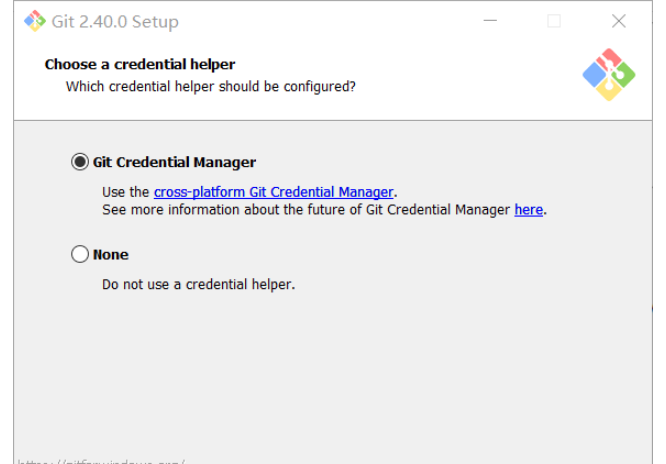Click the "Git Credential Manager" option label
The height and width of the screenshot is (464, 666).
(x=174, y=162)
